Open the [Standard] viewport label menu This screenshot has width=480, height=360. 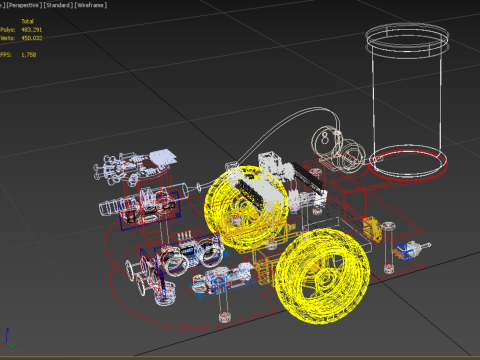pyautogui.click(x=58, y=5)
